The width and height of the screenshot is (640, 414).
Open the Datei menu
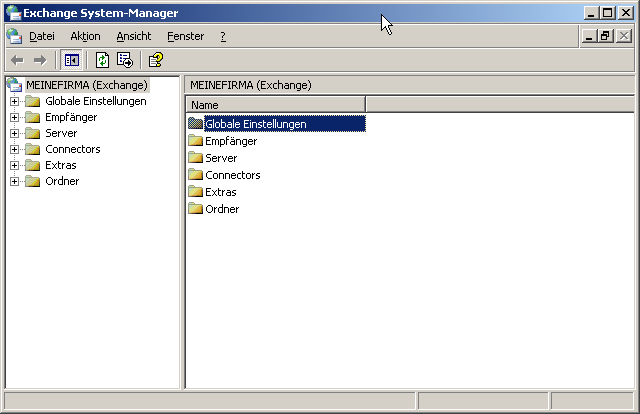pos(42,36)
